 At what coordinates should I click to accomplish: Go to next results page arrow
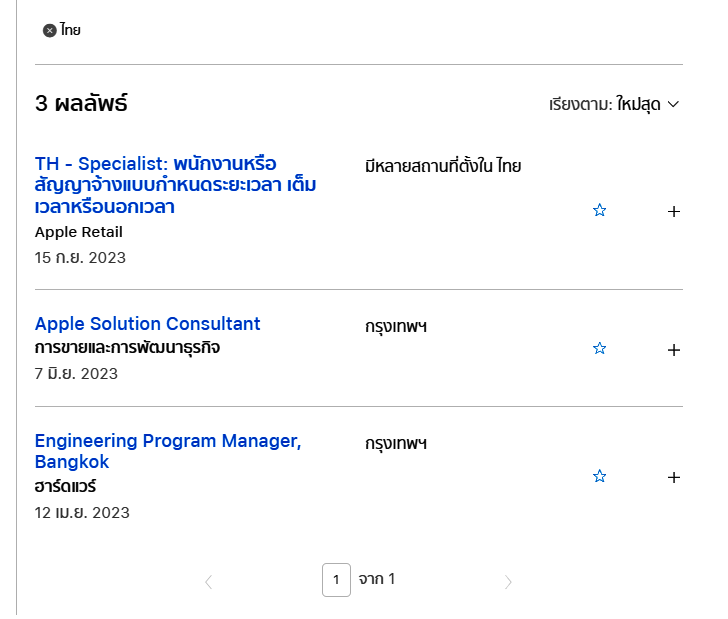coord(508,582)
